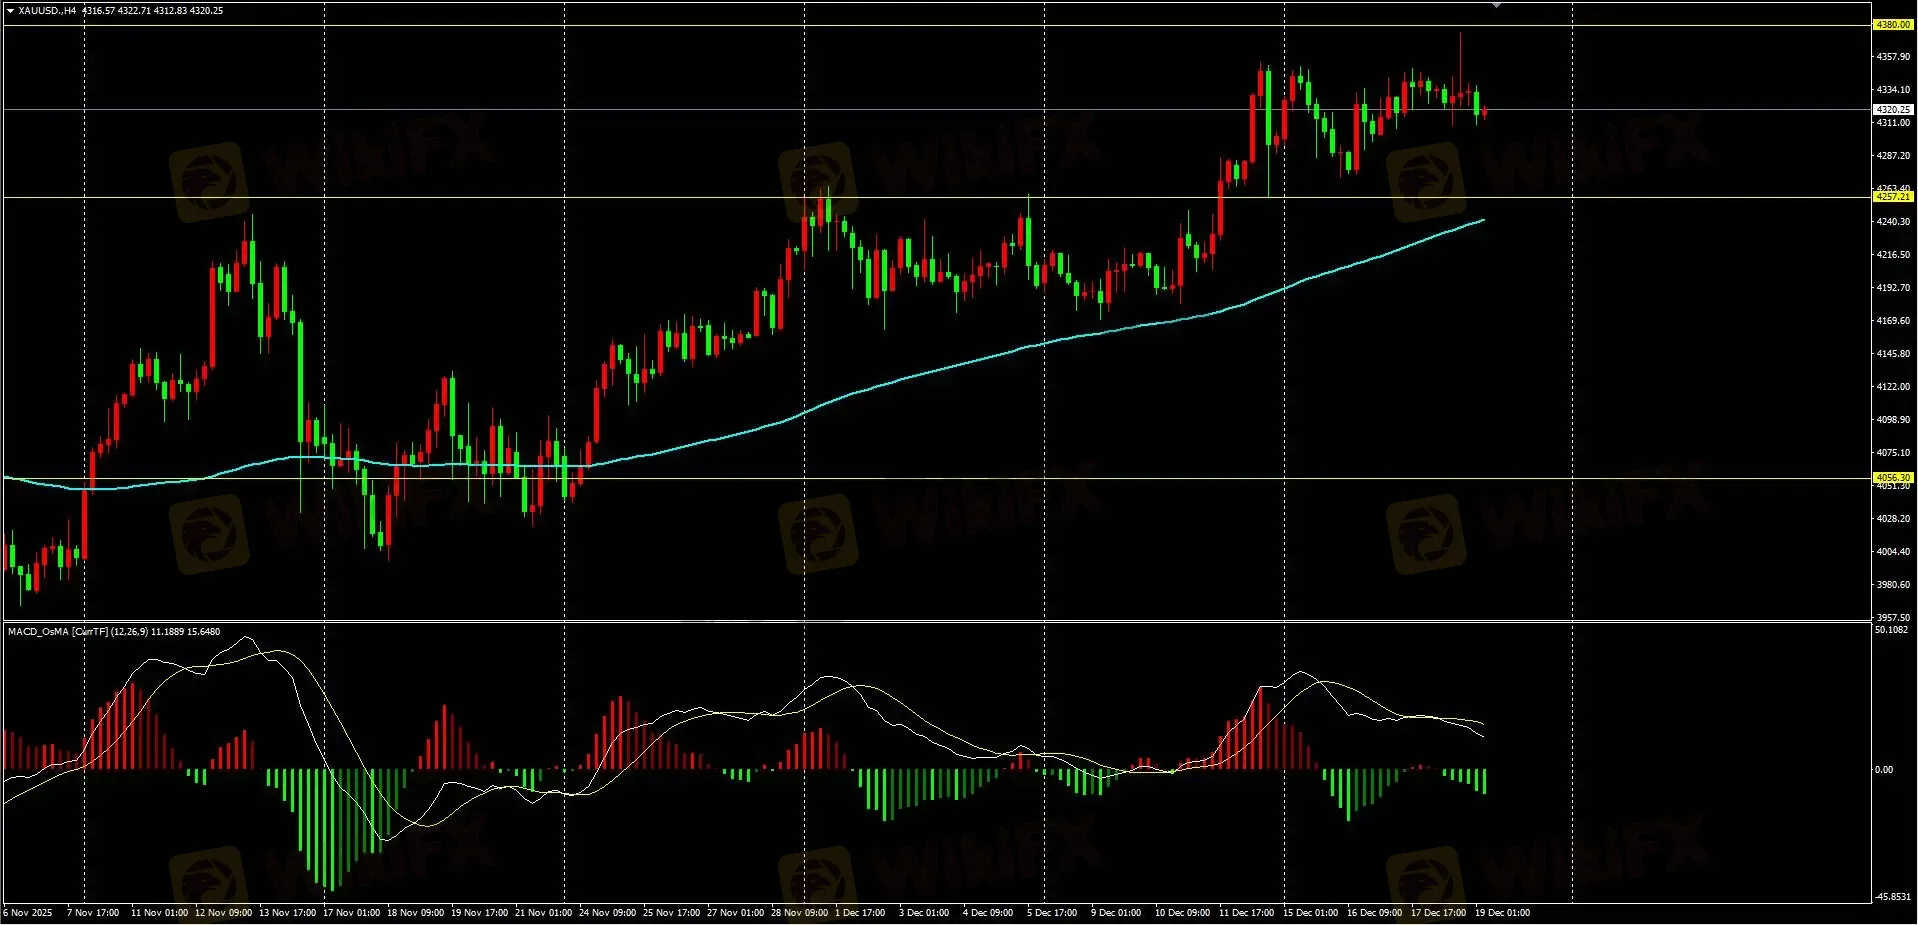Click the small triangle beside XAUUSD title

pos(10,11)
